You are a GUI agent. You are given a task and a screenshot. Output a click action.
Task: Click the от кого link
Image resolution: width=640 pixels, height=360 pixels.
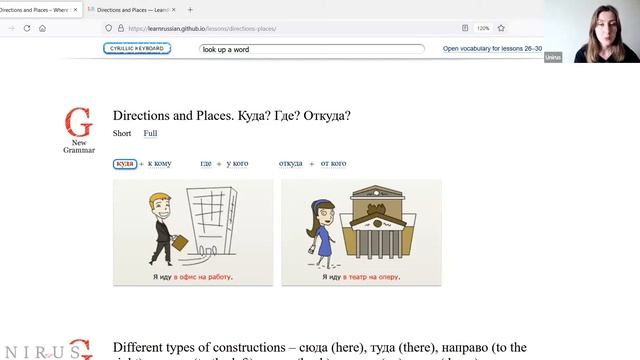point(333,164)
